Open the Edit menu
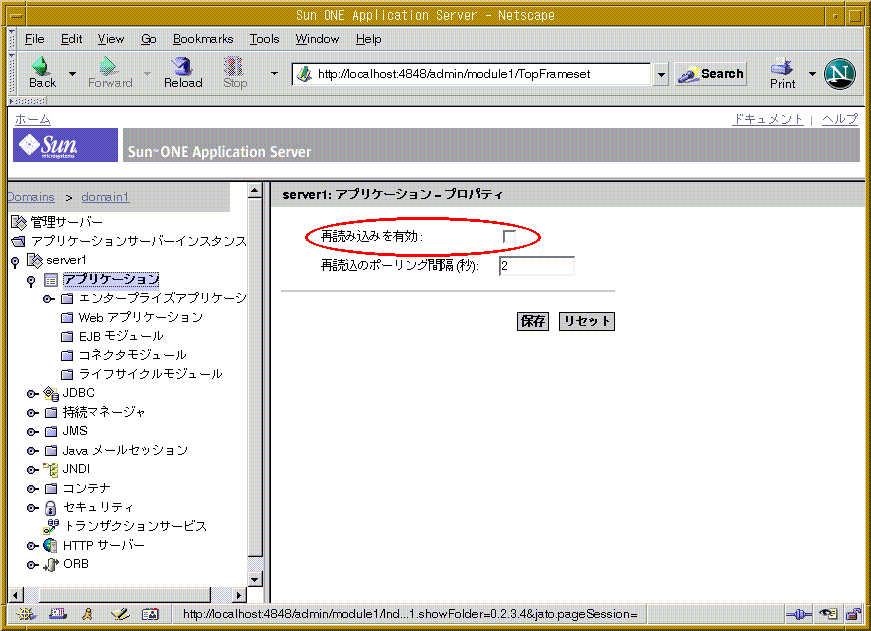The height and width of the screenshot is (631, 871). pos(71,39)
